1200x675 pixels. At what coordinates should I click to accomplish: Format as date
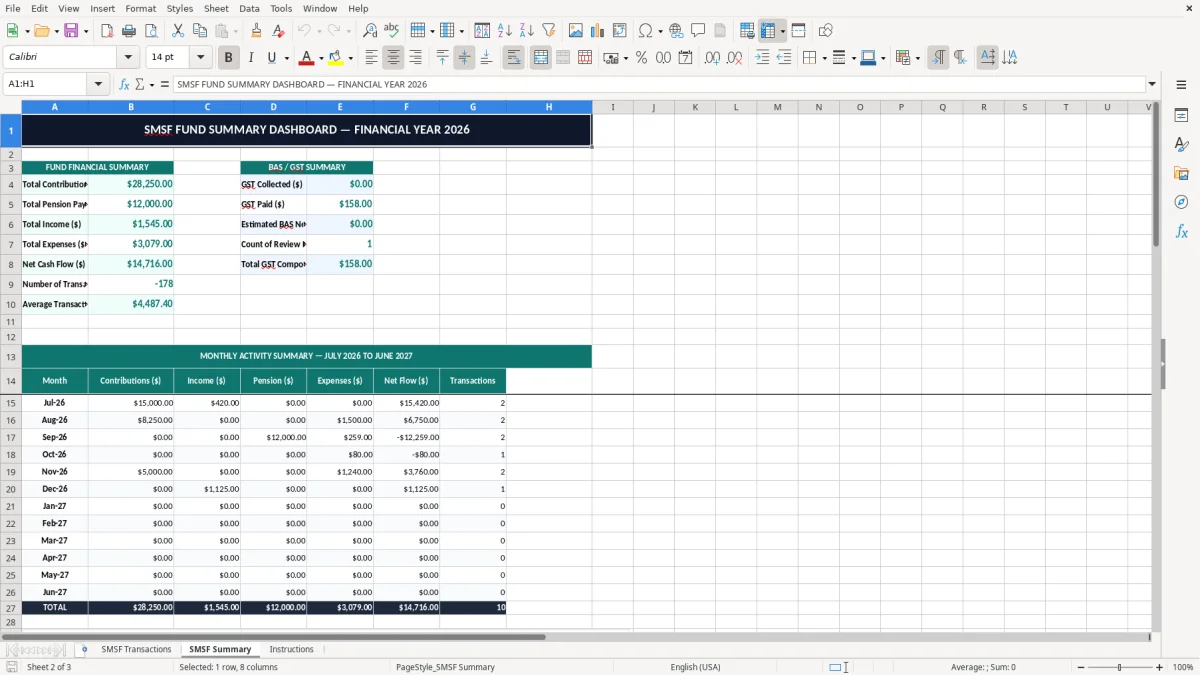pos(685,58)
